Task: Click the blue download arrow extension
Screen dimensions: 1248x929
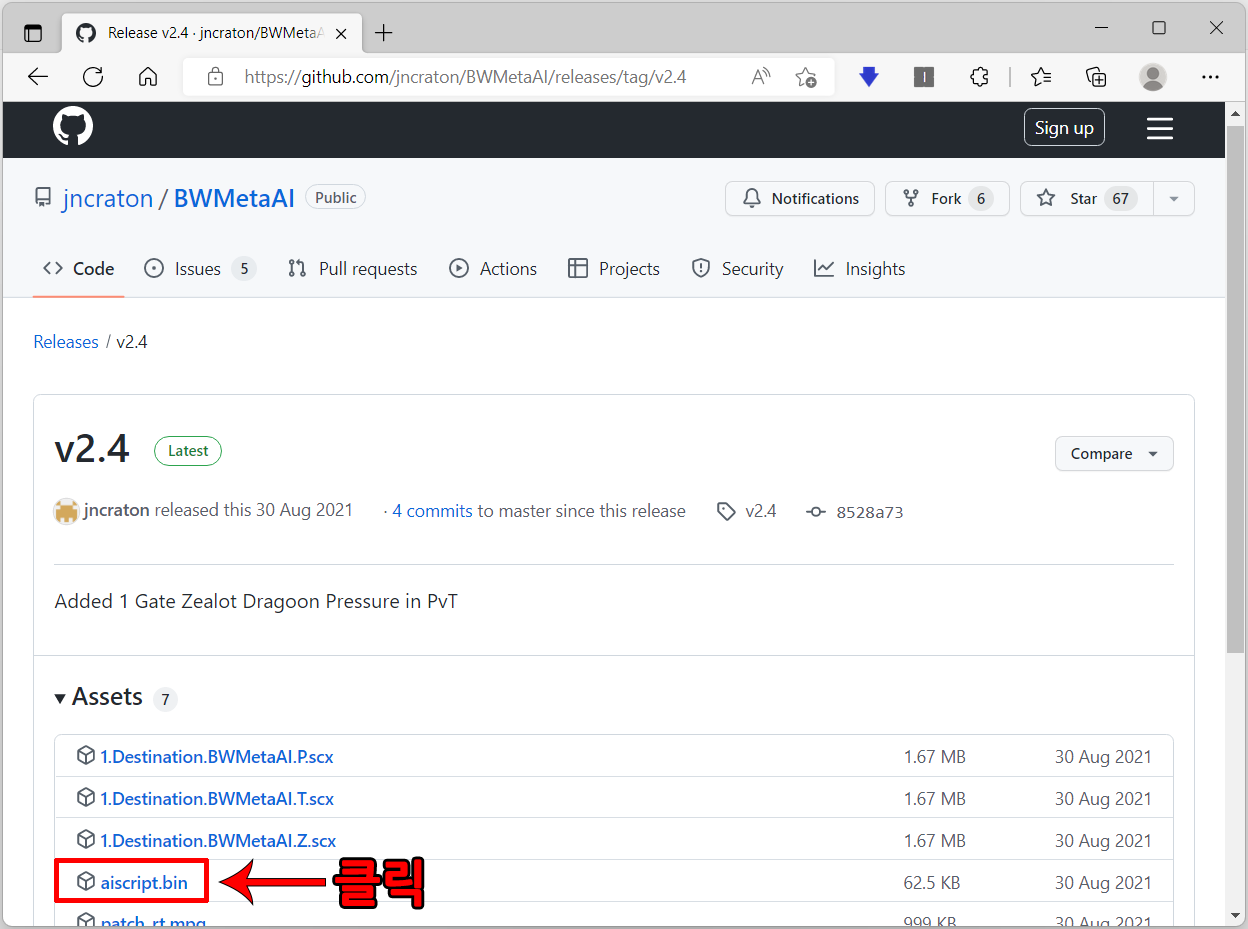Action: coord(869,77)
